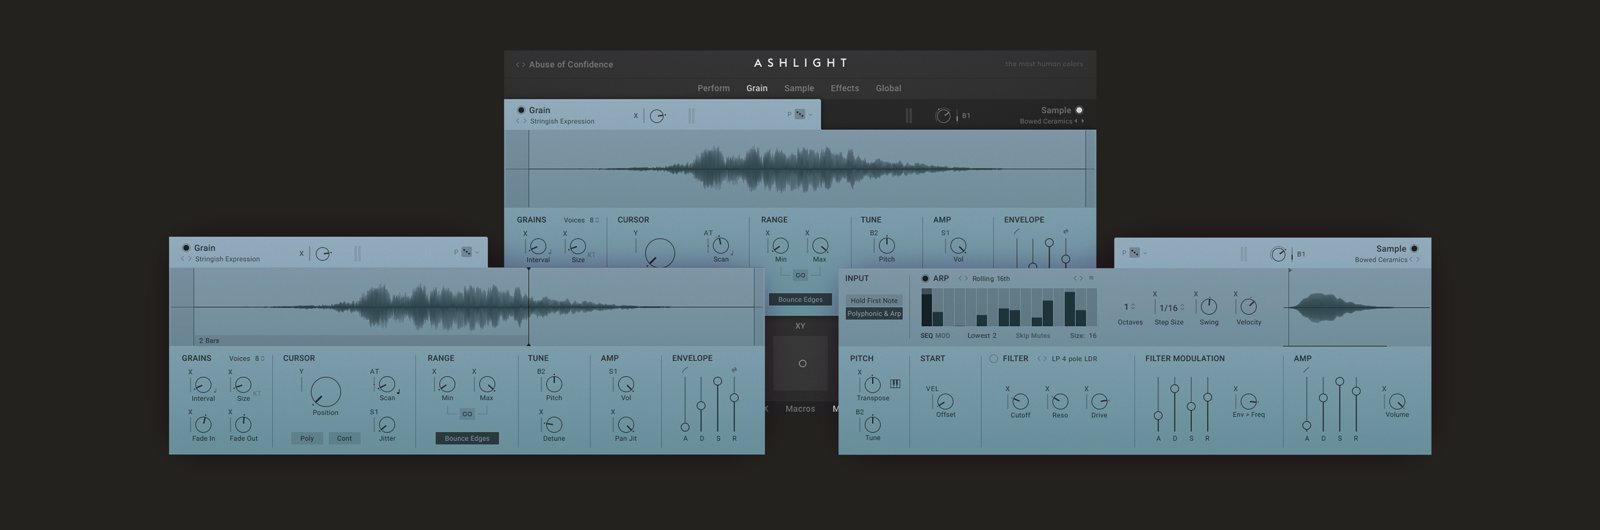The image size is (1600, 530).
Task: Open the Step Size 1/16 selector
Action: coord(1170,308)
